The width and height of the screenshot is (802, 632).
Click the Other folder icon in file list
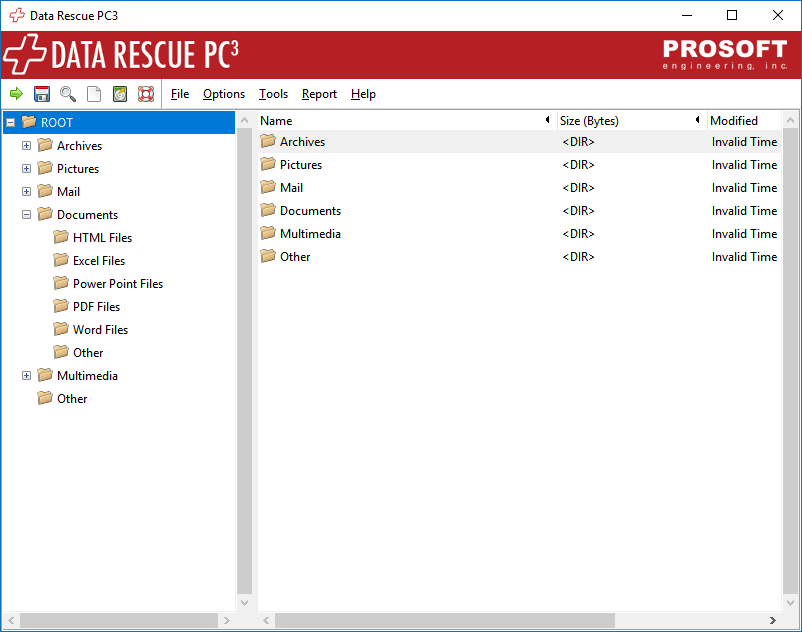click(268, 256)
